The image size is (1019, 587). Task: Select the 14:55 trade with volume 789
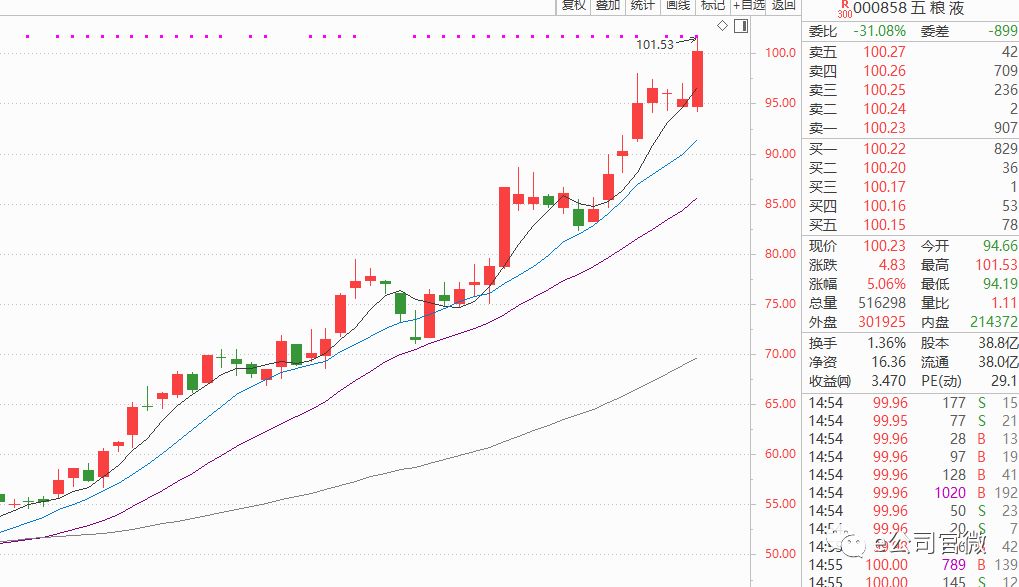tap(913, 565)
